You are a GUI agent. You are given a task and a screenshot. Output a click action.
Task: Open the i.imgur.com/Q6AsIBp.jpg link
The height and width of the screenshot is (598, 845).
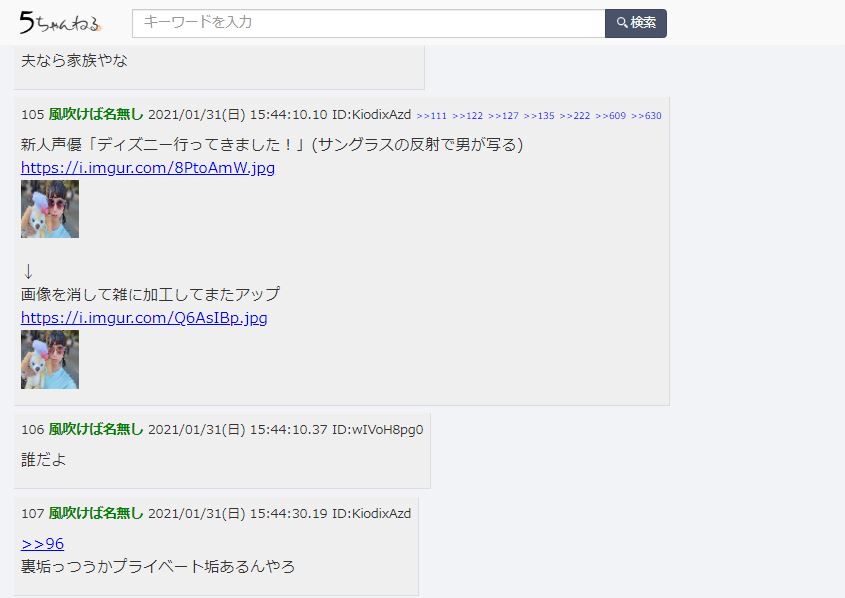pyautogui.click(x=144, y=317)
